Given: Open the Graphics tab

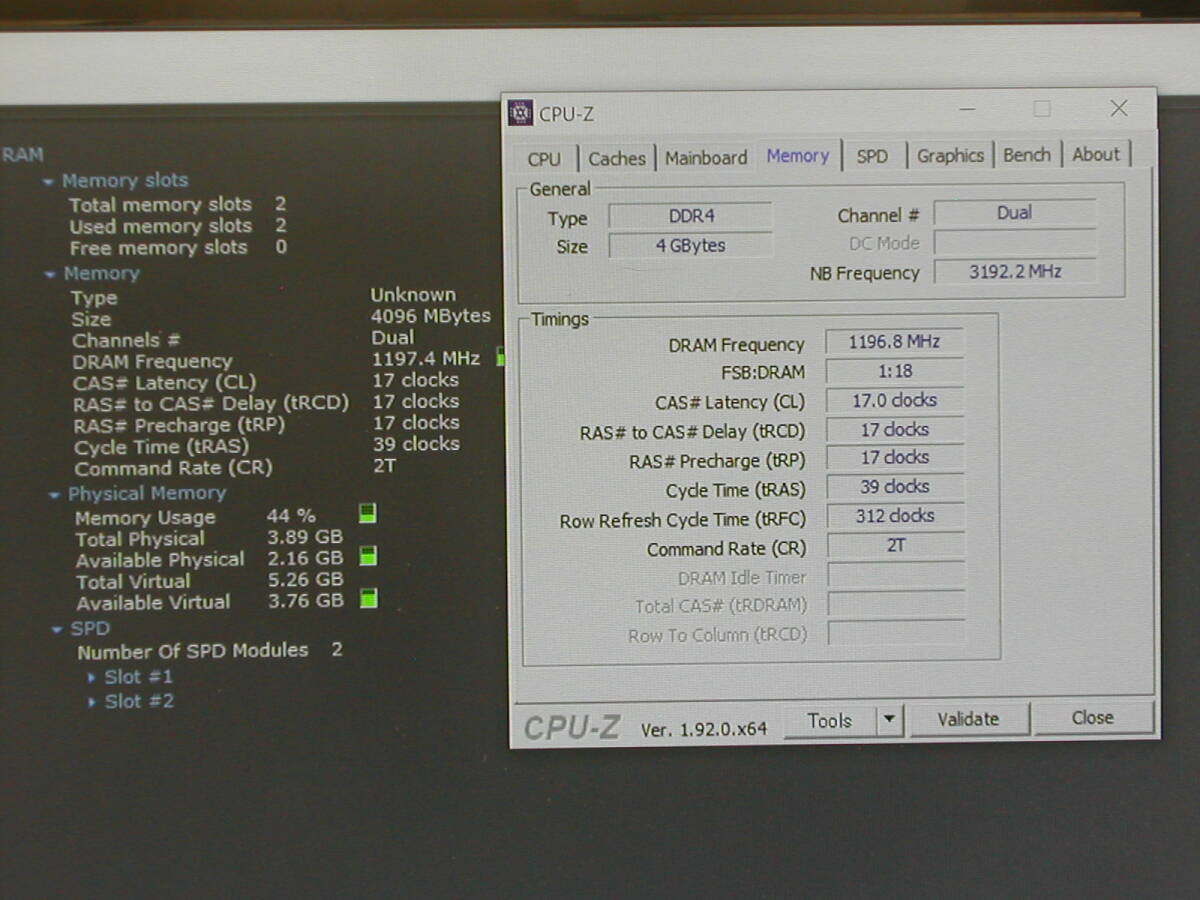Looking at the screenshot, I should pyautogui.click(x=950, y=155).
